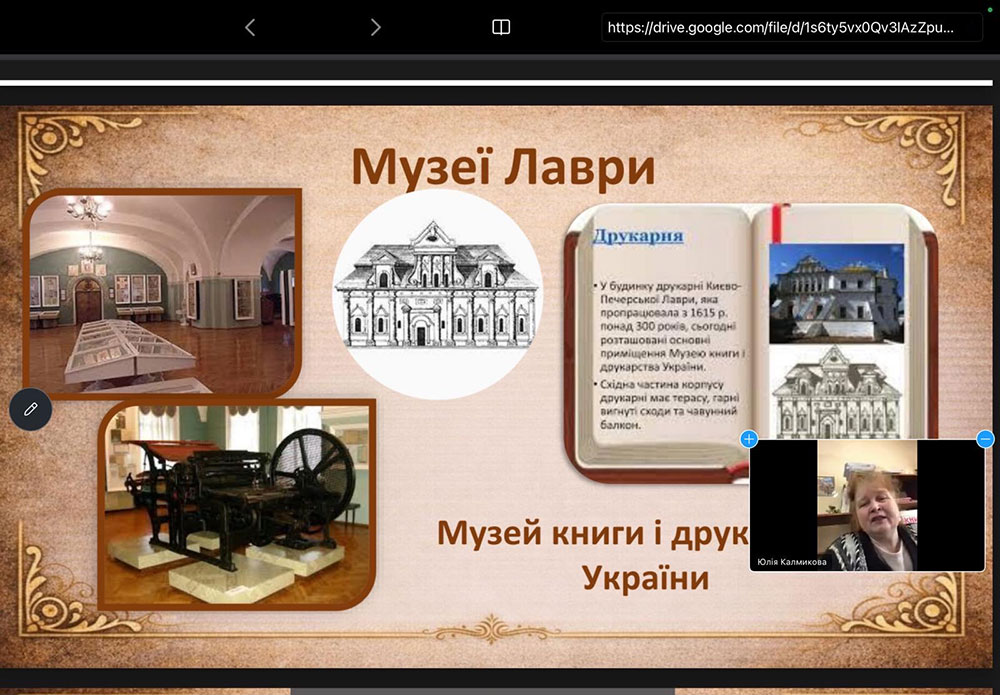The image size is (1000, 695).
Task: Select the pencil annotation tool
Action: [x=30, y=409]
